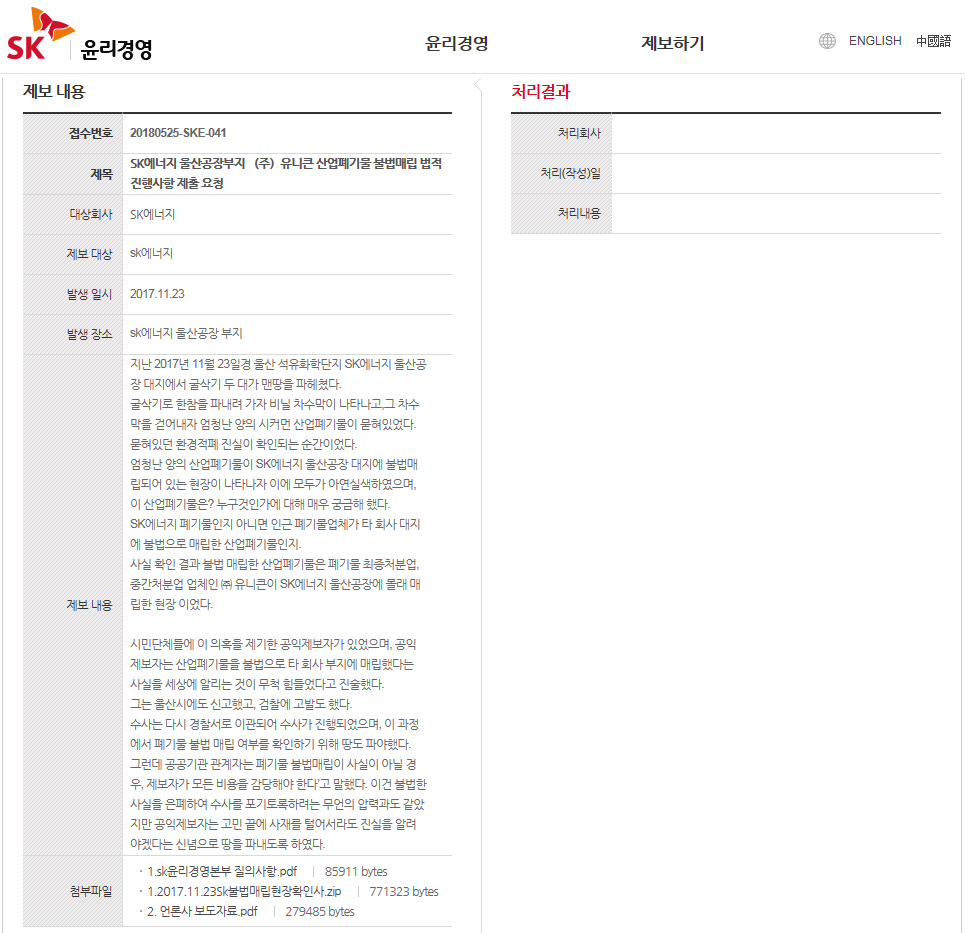Click the 발생 일시 row label
965x933 pixels.
pos(89,294)
